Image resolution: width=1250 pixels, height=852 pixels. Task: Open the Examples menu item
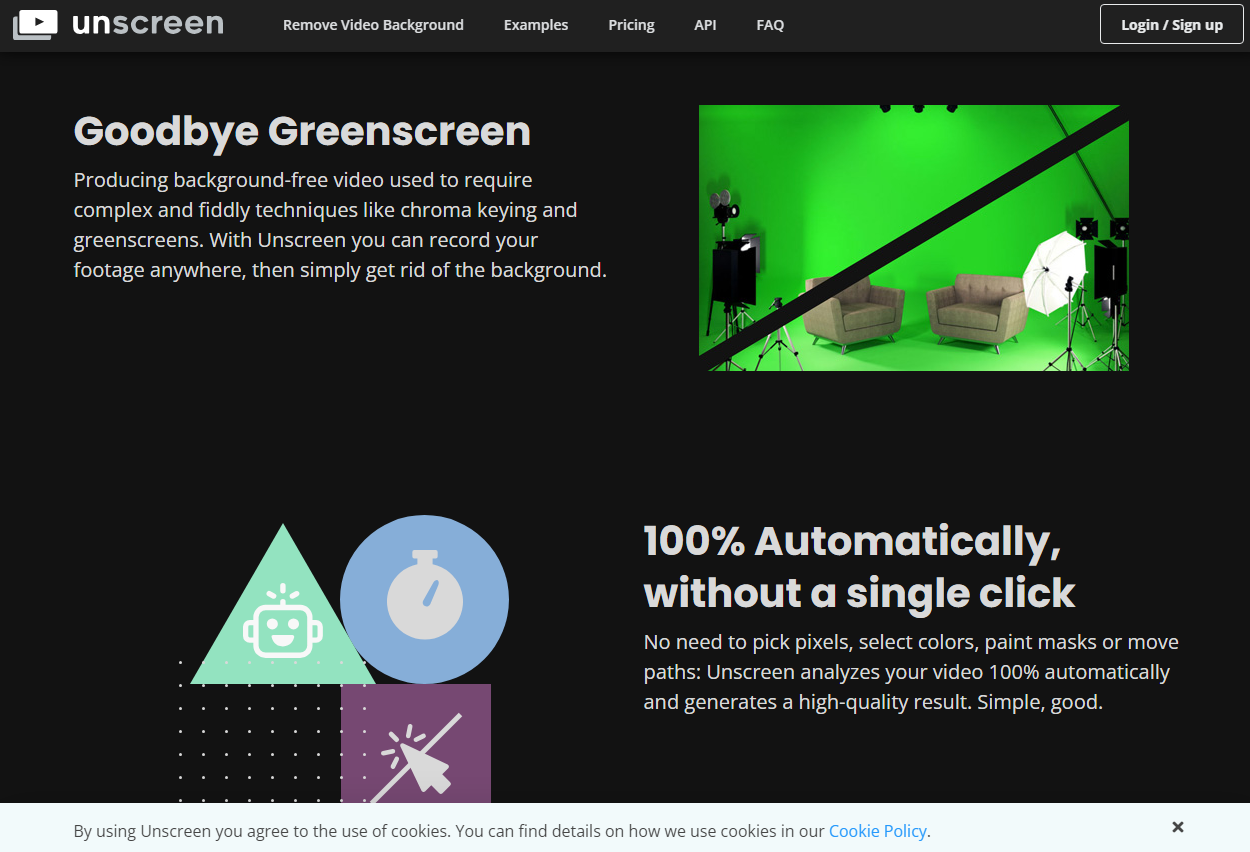(536, 25)
